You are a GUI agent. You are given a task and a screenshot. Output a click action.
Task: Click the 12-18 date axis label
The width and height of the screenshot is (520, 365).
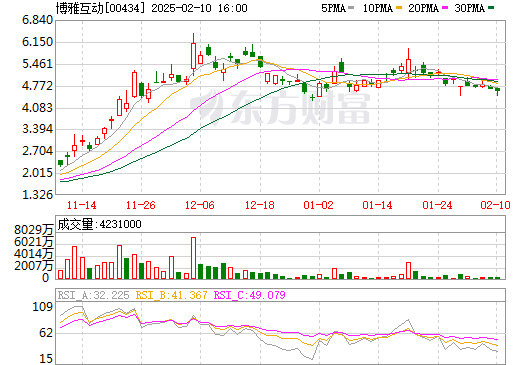[260, 205]
